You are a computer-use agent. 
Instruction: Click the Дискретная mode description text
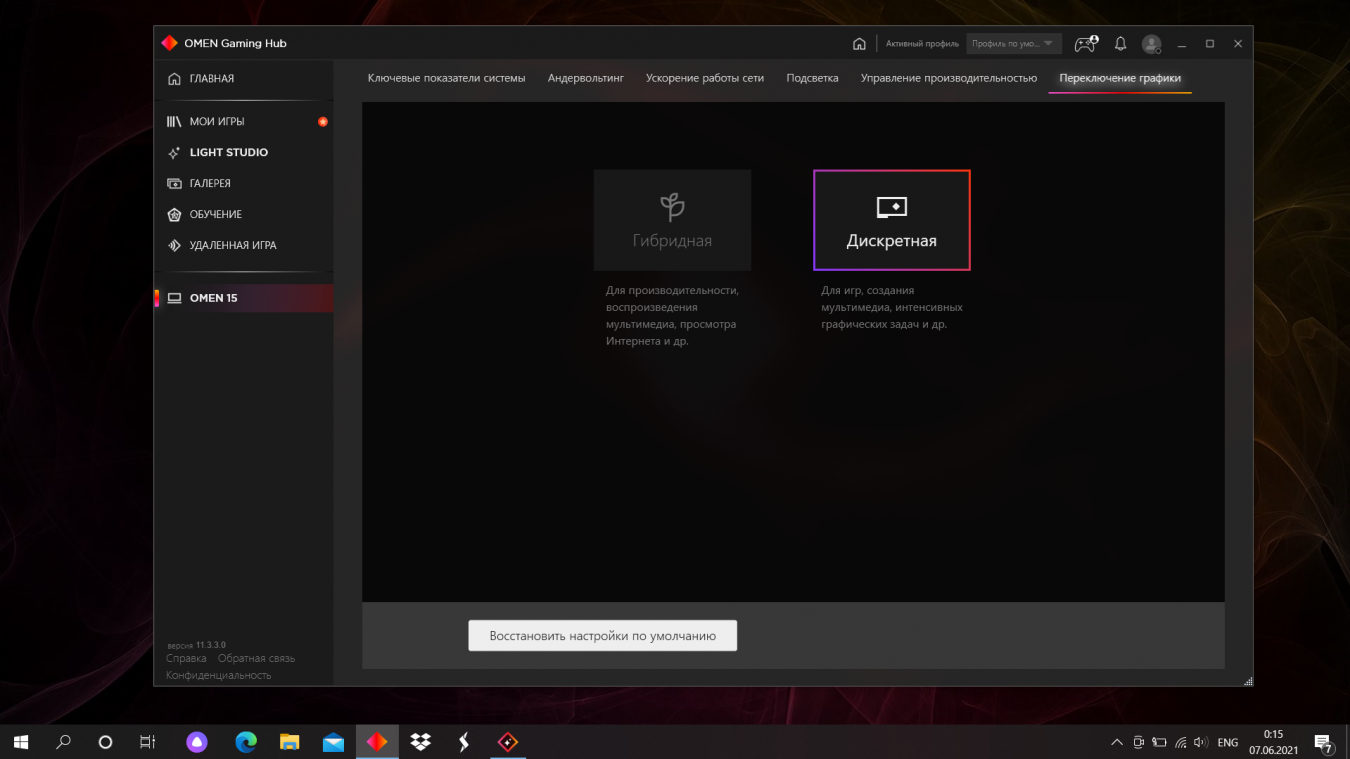tap(892, 308)
